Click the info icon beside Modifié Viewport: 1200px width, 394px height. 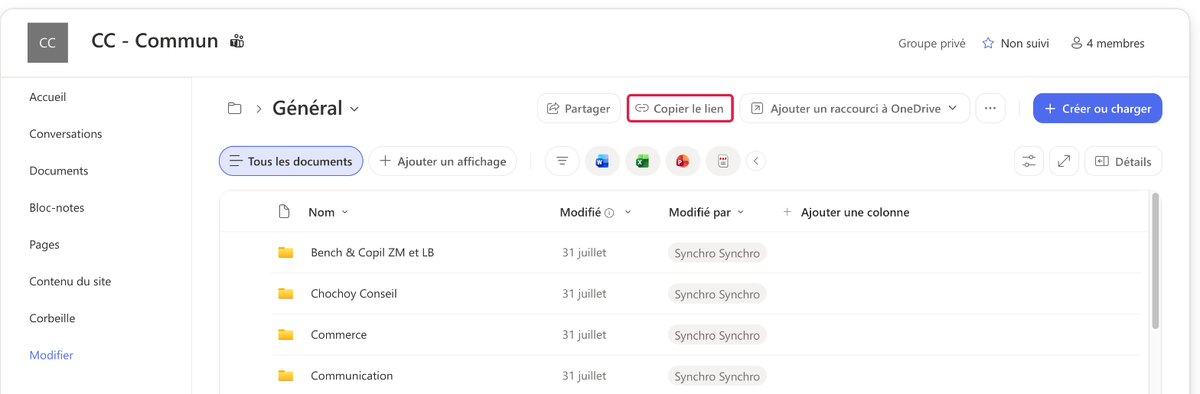609,213
